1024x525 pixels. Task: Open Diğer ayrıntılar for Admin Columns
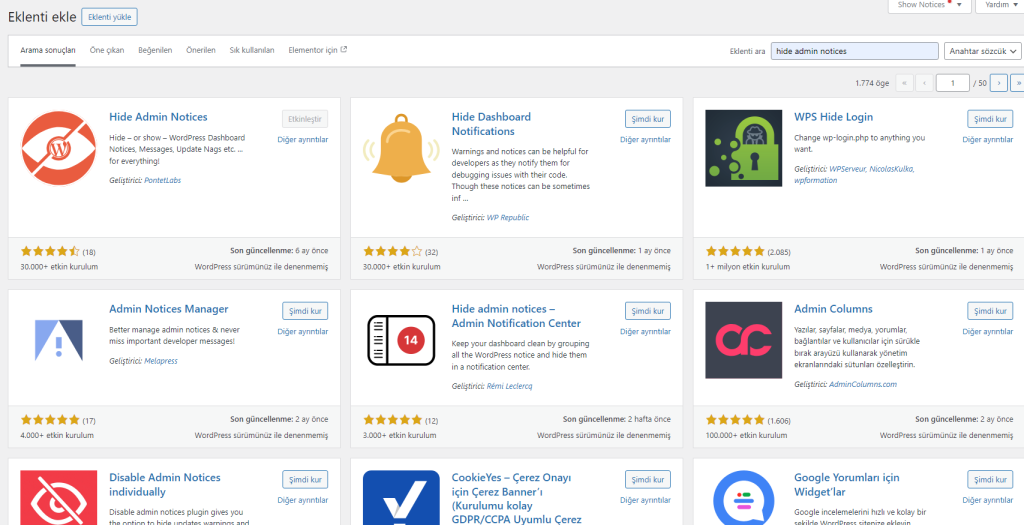tap(988, 331)
